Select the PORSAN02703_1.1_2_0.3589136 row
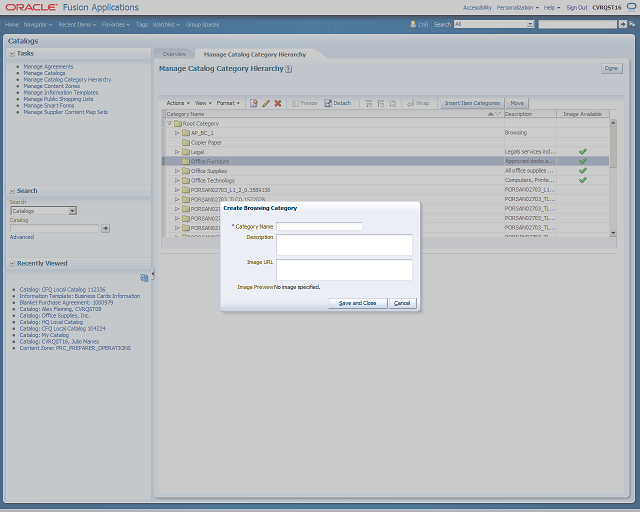The width and height of the screenshot is (640, 512). coord(385,190)
